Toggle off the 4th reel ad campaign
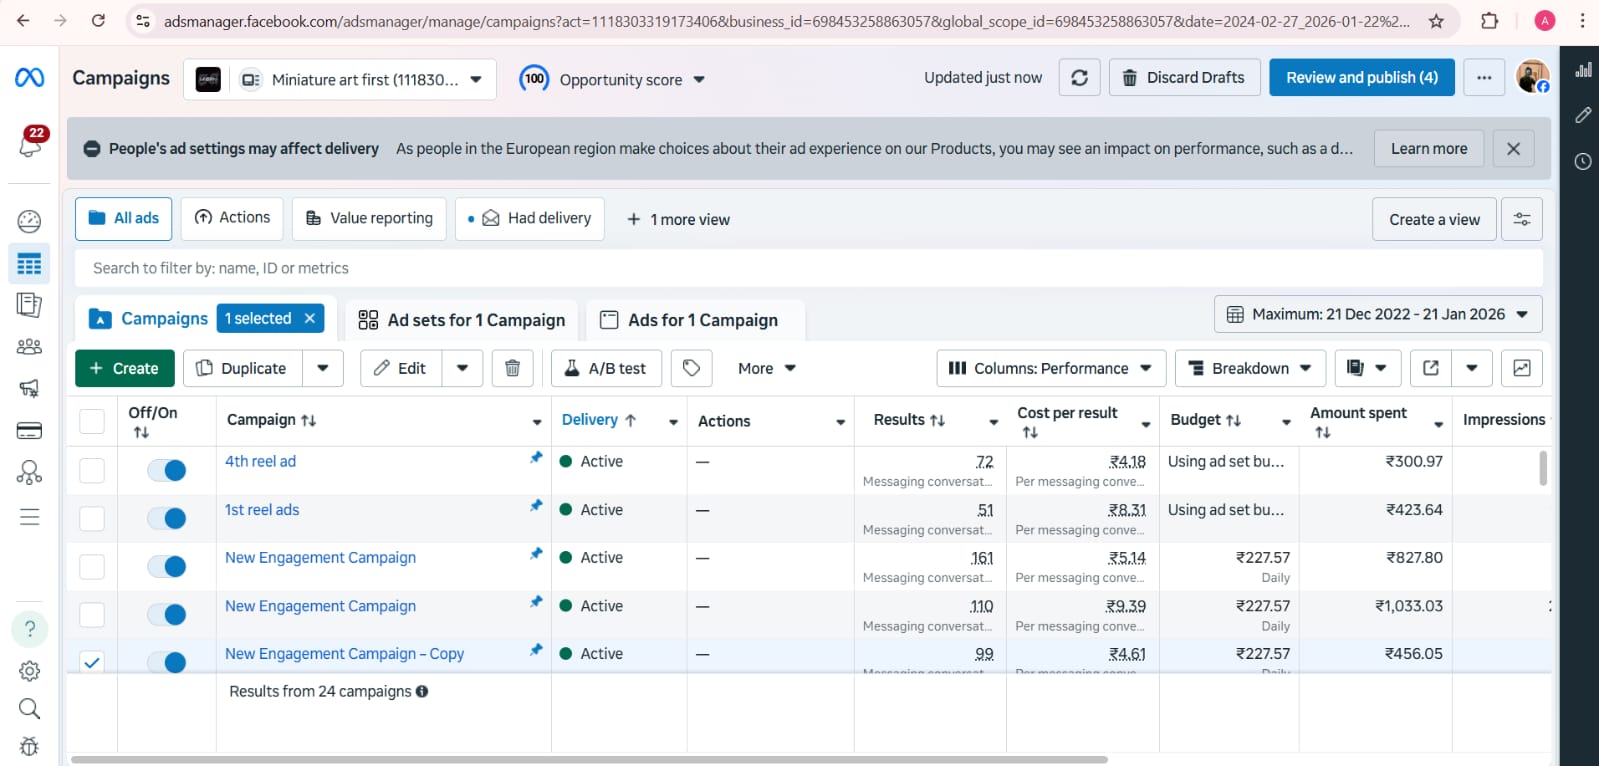Viewport: 1599px width, 766px height. click(x=167, y=470)
